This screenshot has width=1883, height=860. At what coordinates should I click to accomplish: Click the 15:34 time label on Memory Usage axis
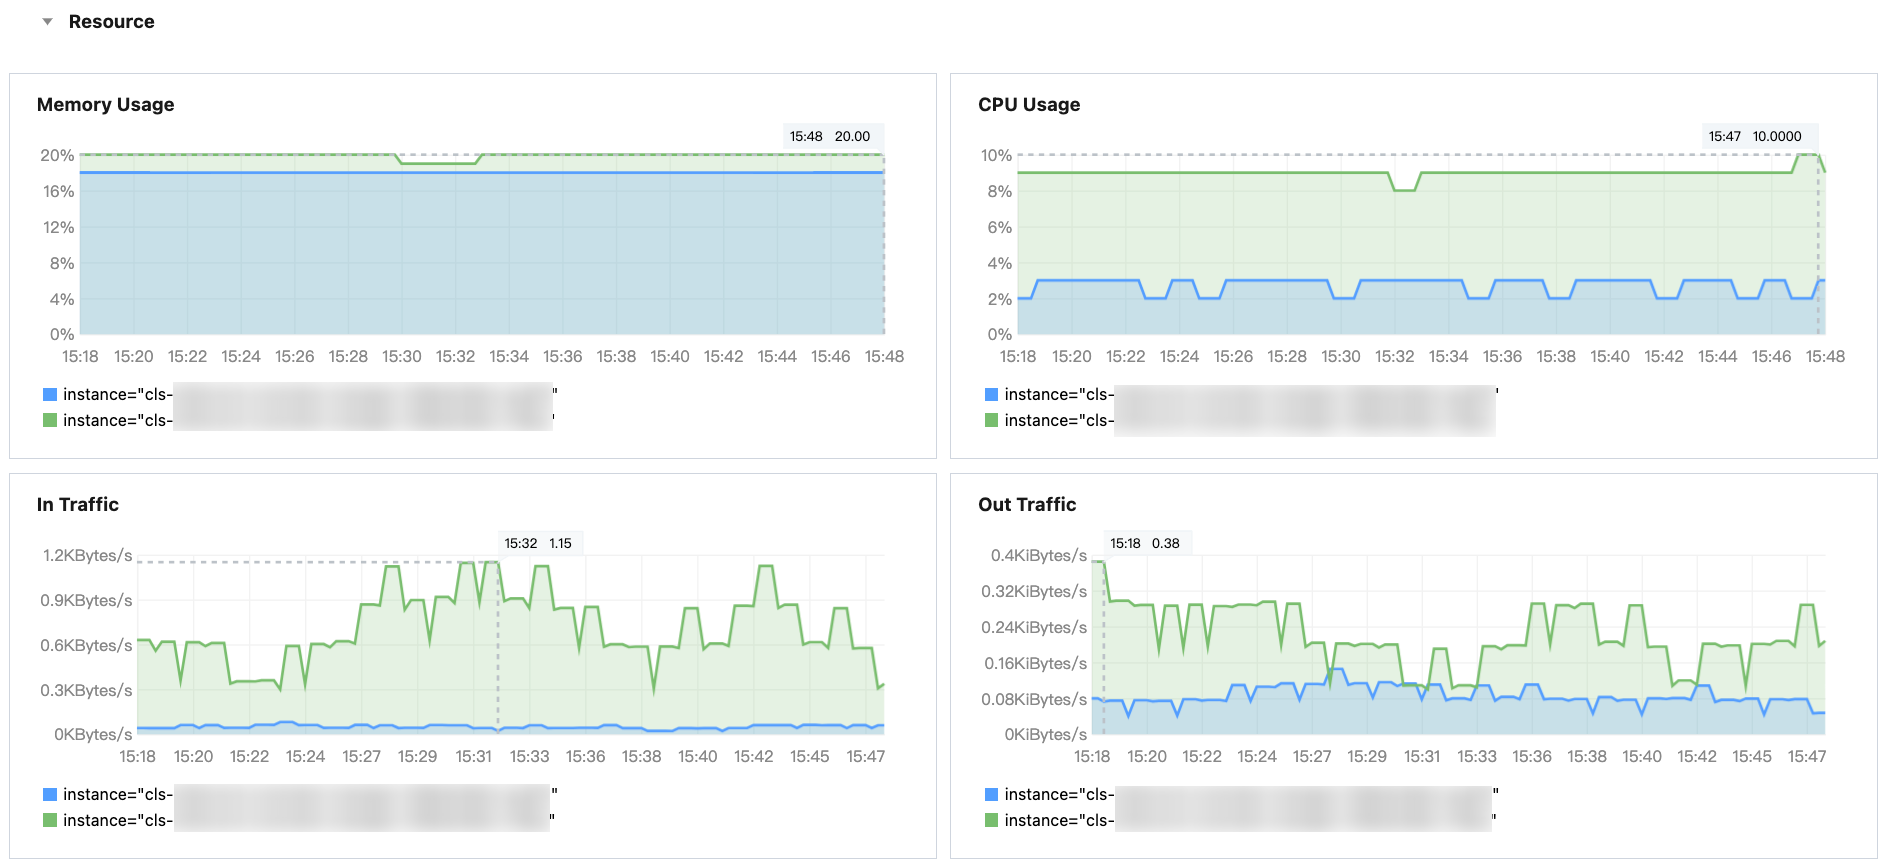509,357
